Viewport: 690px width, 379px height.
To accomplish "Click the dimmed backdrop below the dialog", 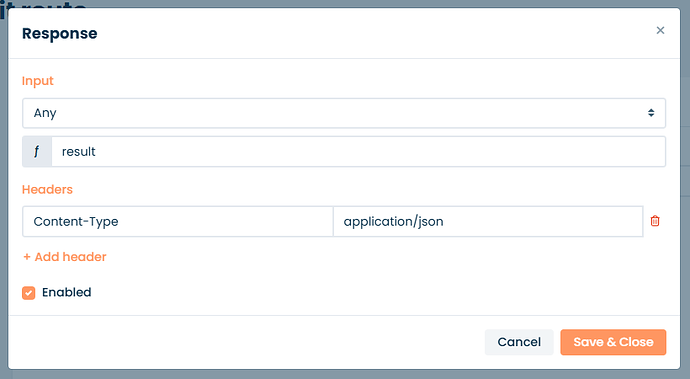I will click(x=345, y=375).
